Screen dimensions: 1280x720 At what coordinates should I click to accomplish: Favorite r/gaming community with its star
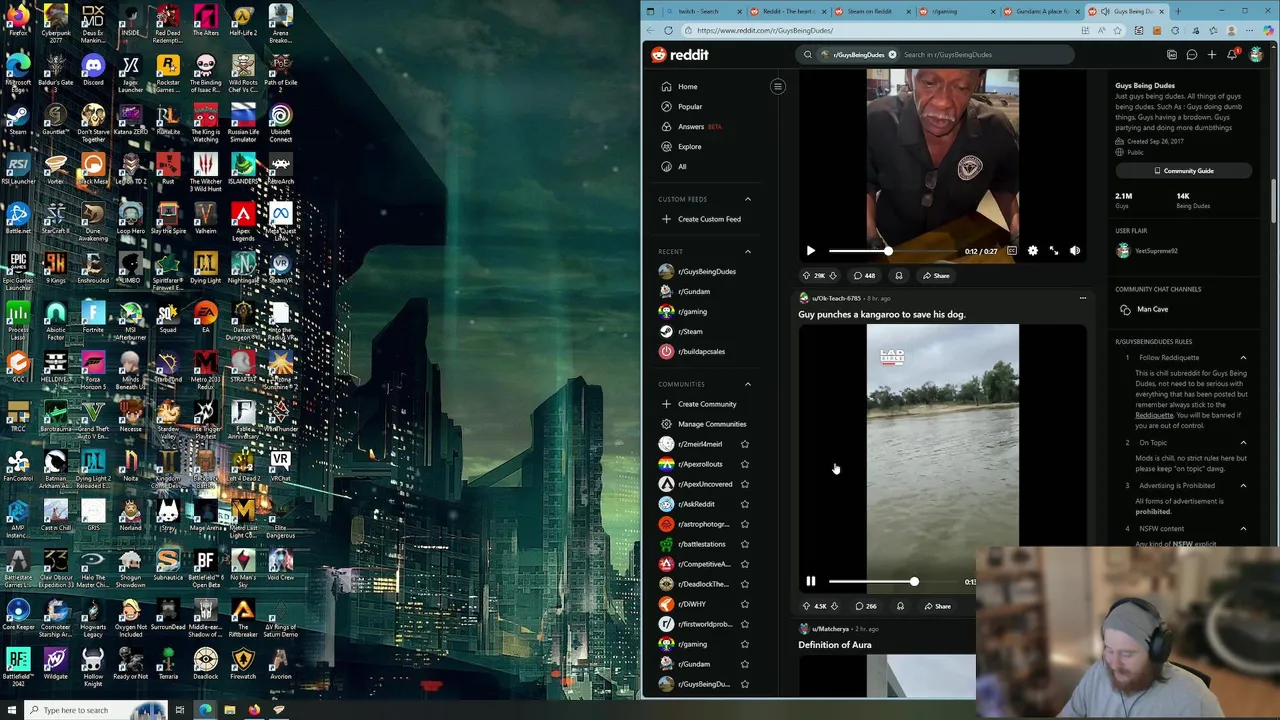[x=744, y=644]
